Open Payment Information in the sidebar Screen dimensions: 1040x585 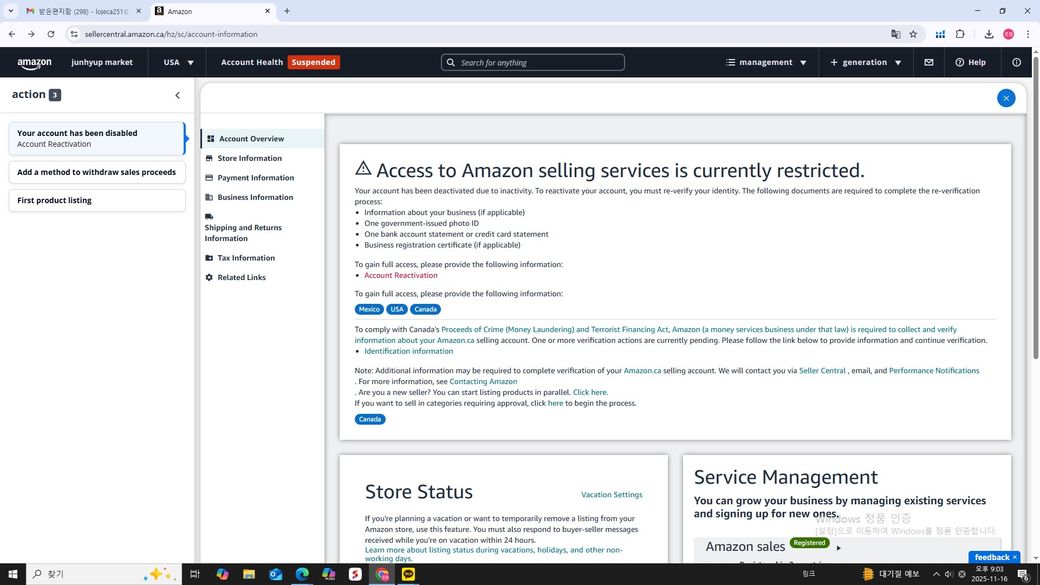[255, 178]
